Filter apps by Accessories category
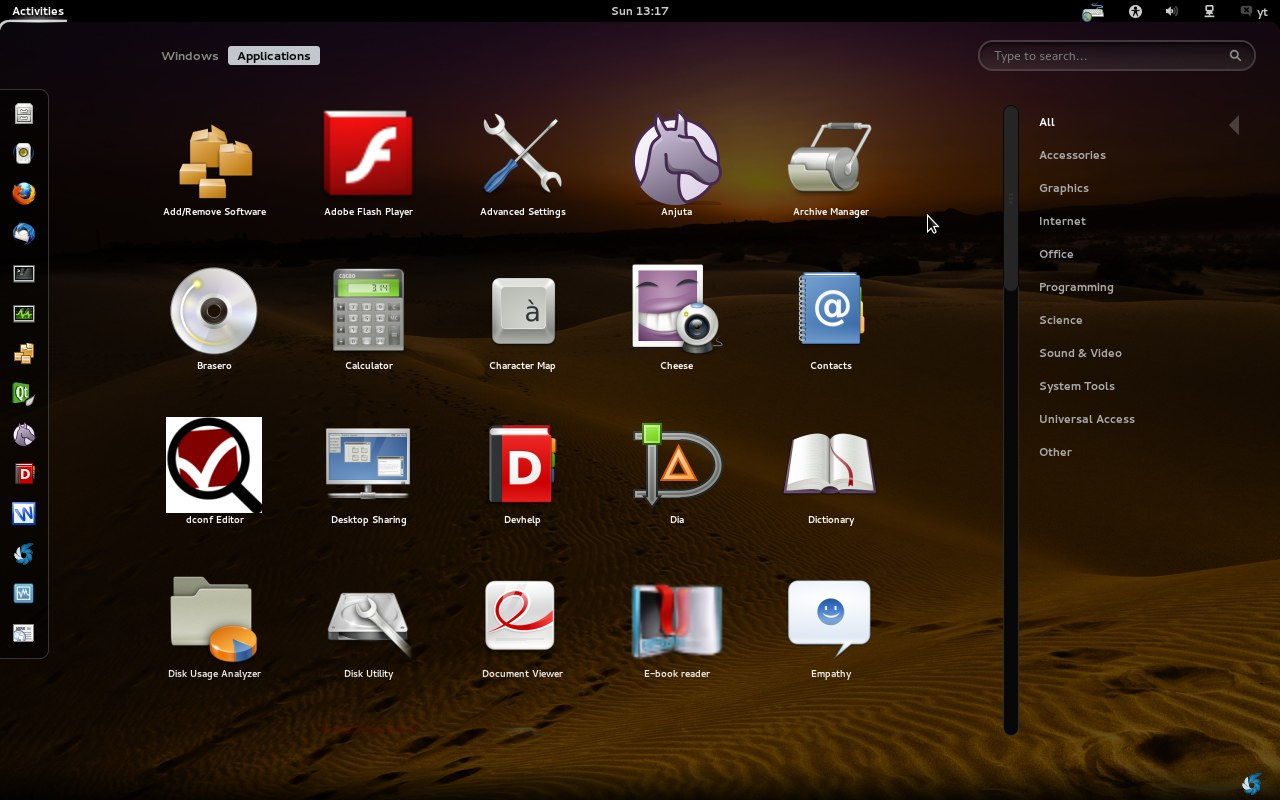The width and height of the screenshot is (1280, 800). click(1072, 155)
